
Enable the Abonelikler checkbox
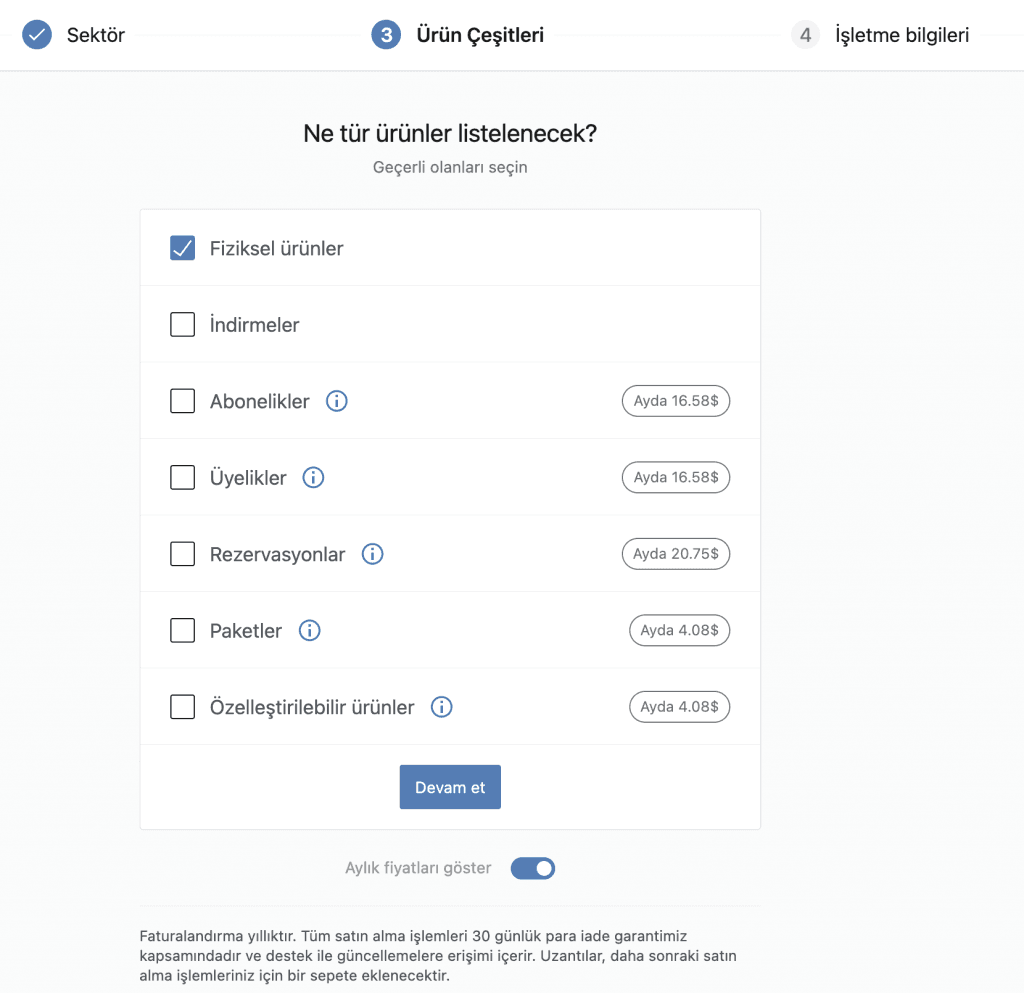pyautogui.click(x=182, y=401)
